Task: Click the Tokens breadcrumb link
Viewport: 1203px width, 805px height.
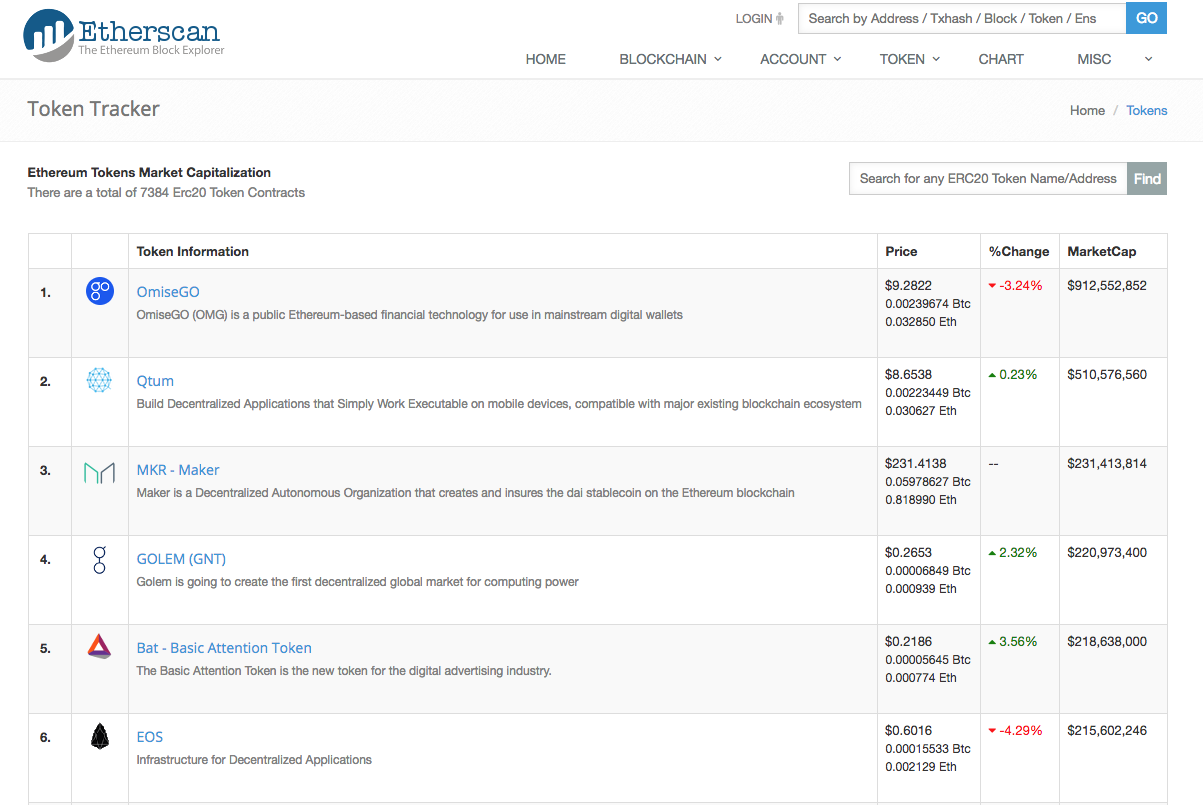Action: click(x=1147, y=110)
